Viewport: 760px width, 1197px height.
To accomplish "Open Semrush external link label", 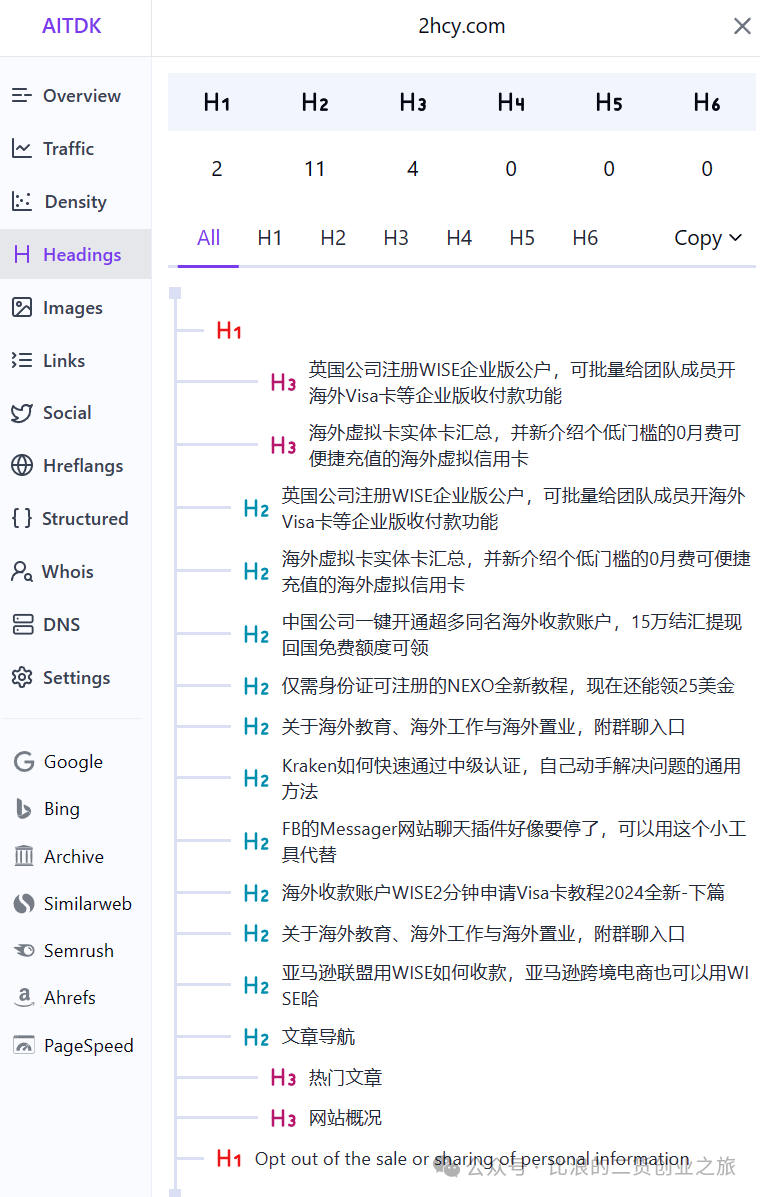I will (79, 950).
